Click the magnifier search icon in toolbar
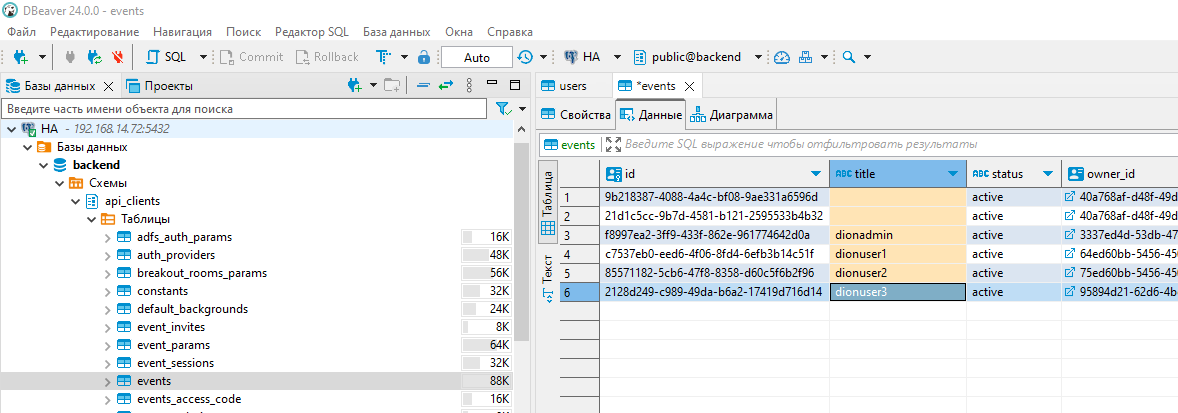The height and width of the screenshot is (413, 1178). [849, 56]
